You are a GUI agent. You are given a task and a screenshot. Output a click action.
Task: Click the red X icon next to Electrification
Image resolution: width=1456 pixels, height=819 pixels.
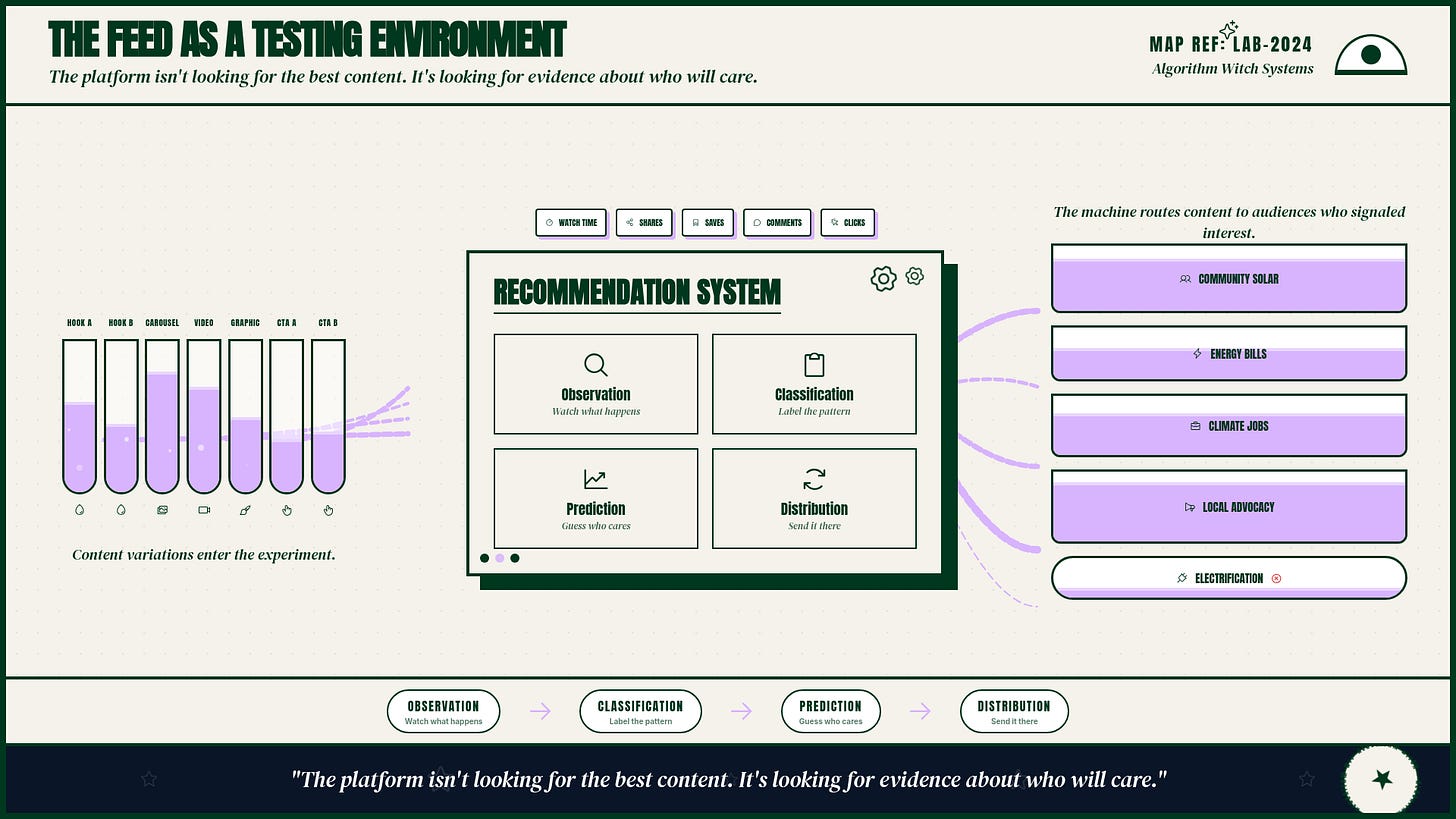click(x=1276, y=578)
